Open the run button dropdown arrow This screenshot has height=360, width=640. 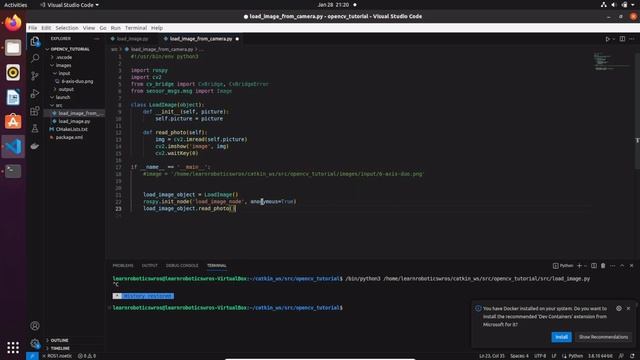pyautogui.click(x=613, y=39)
